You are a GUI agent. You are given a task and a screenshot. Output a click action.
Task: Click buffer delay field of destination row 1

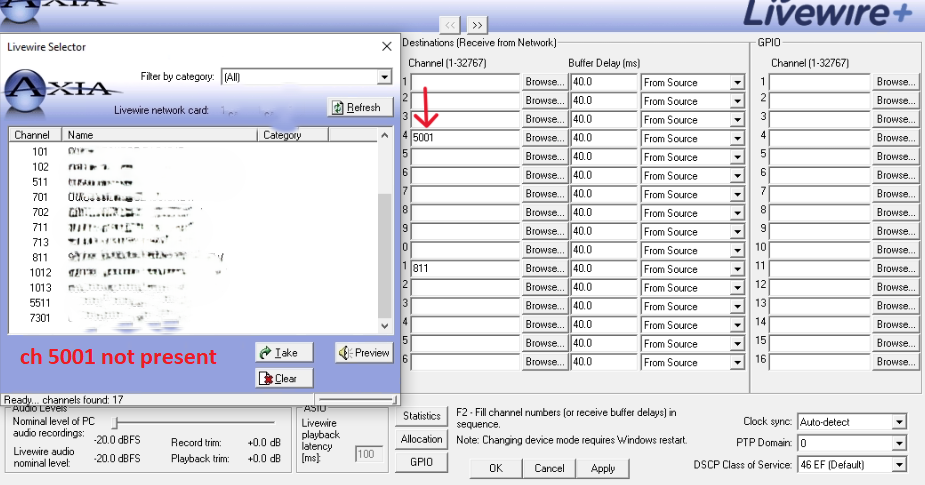coord(604,82)
